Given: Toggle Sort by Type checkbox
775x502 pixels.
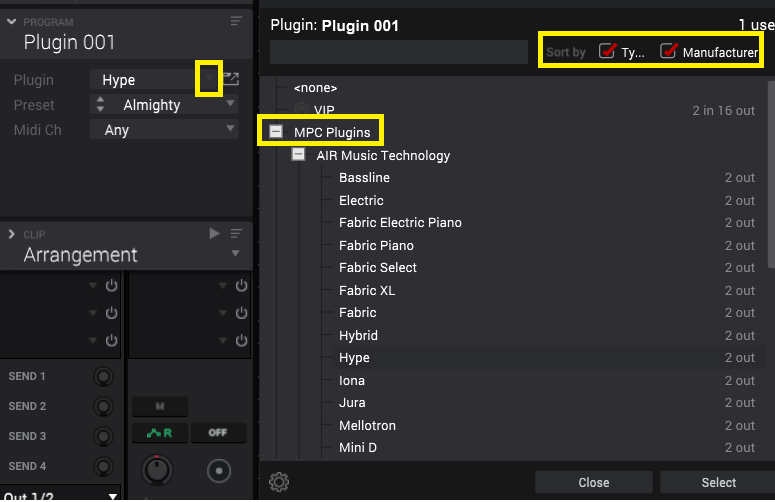Looking at the screenshot, I should [606, 51].
